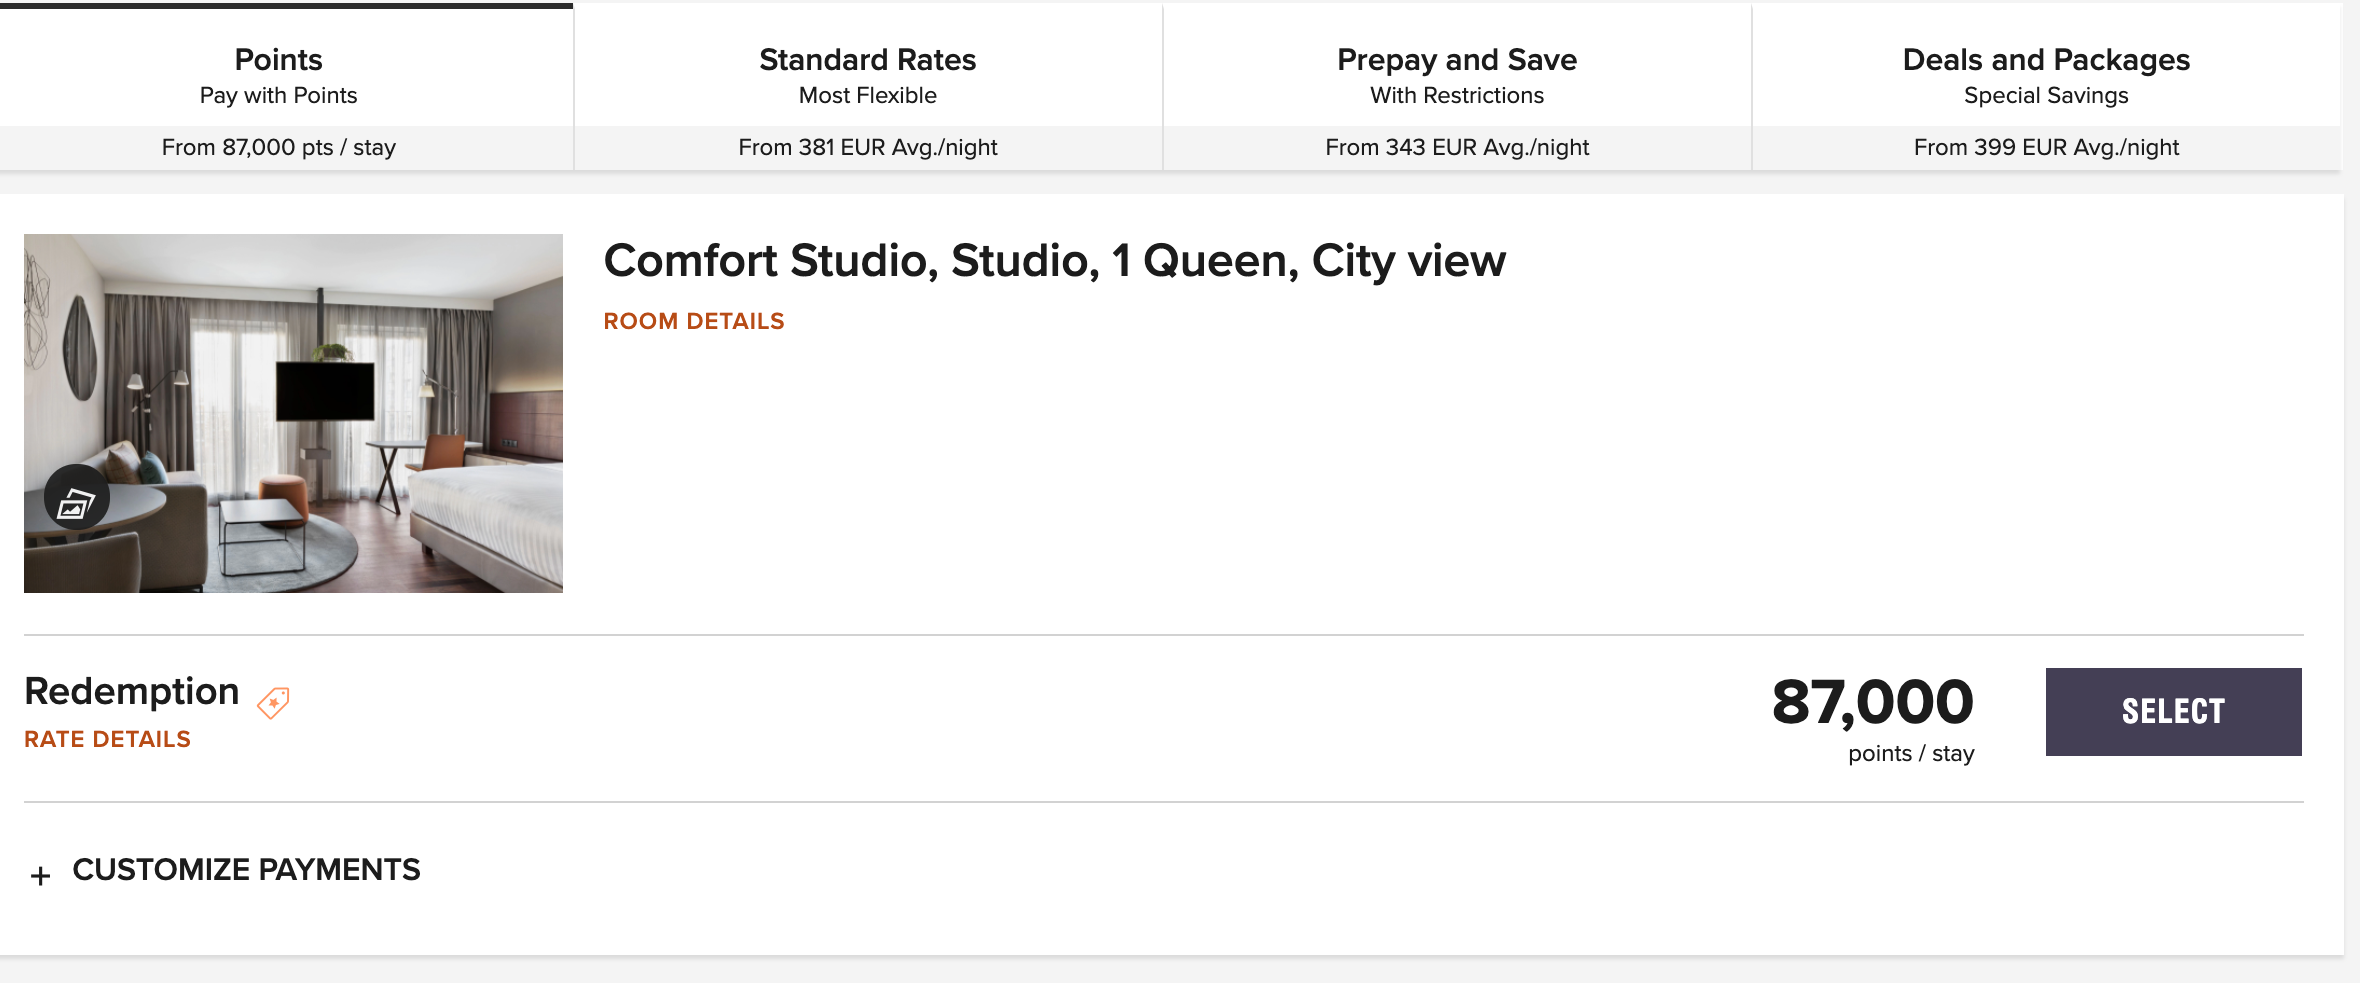Viewport: 2360px width, 983px height.
Task: Open the Deals and Packages tab
Action: pyautogui.click(x=2046, y=60)
